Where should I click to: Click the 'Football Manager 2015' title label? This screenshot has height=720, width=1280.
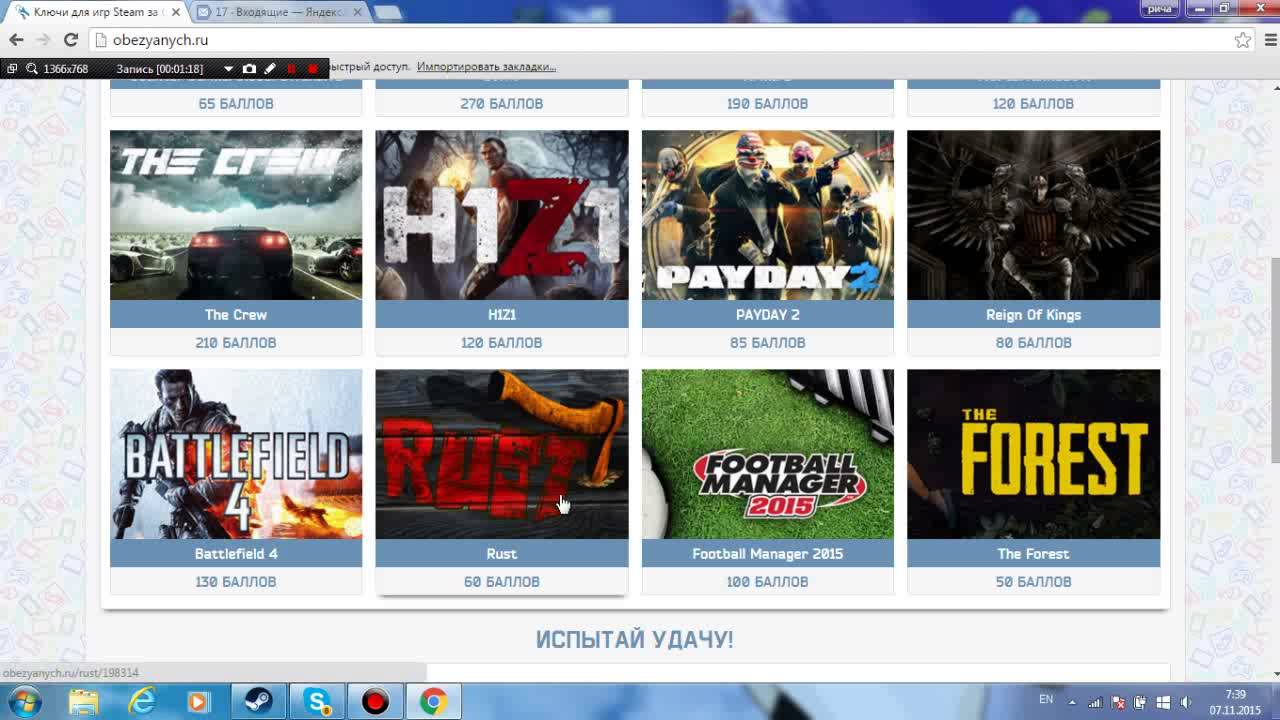(x=768, y=553)
